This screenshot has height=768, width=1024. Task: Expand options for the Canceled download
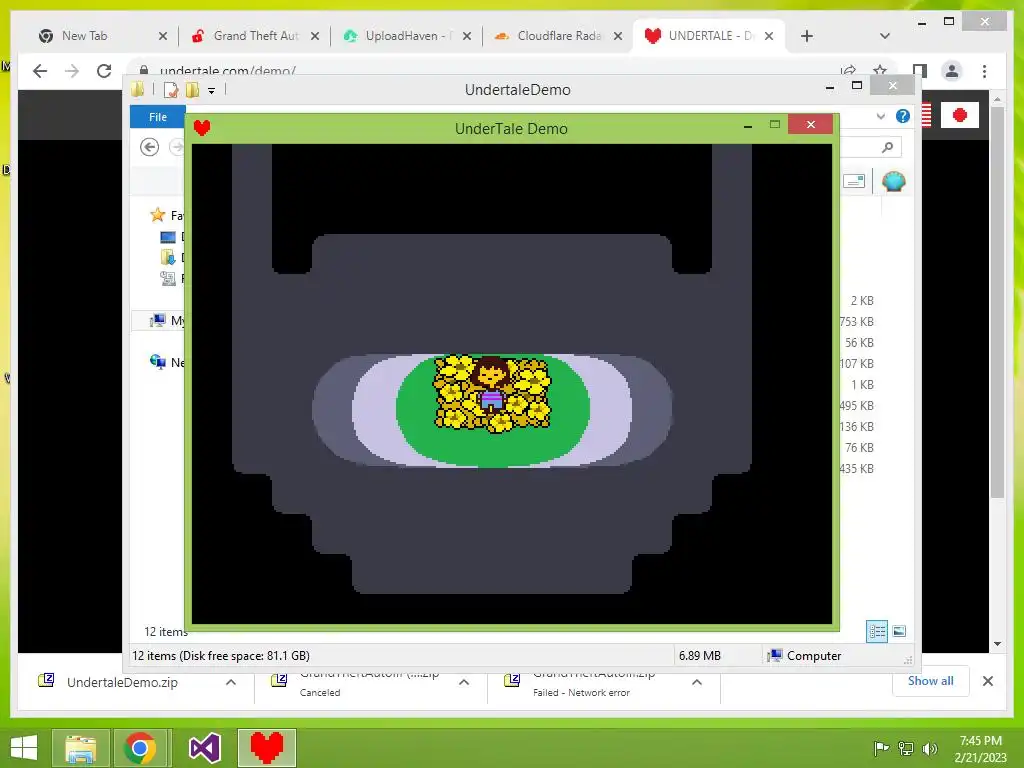tap(464, 682)
